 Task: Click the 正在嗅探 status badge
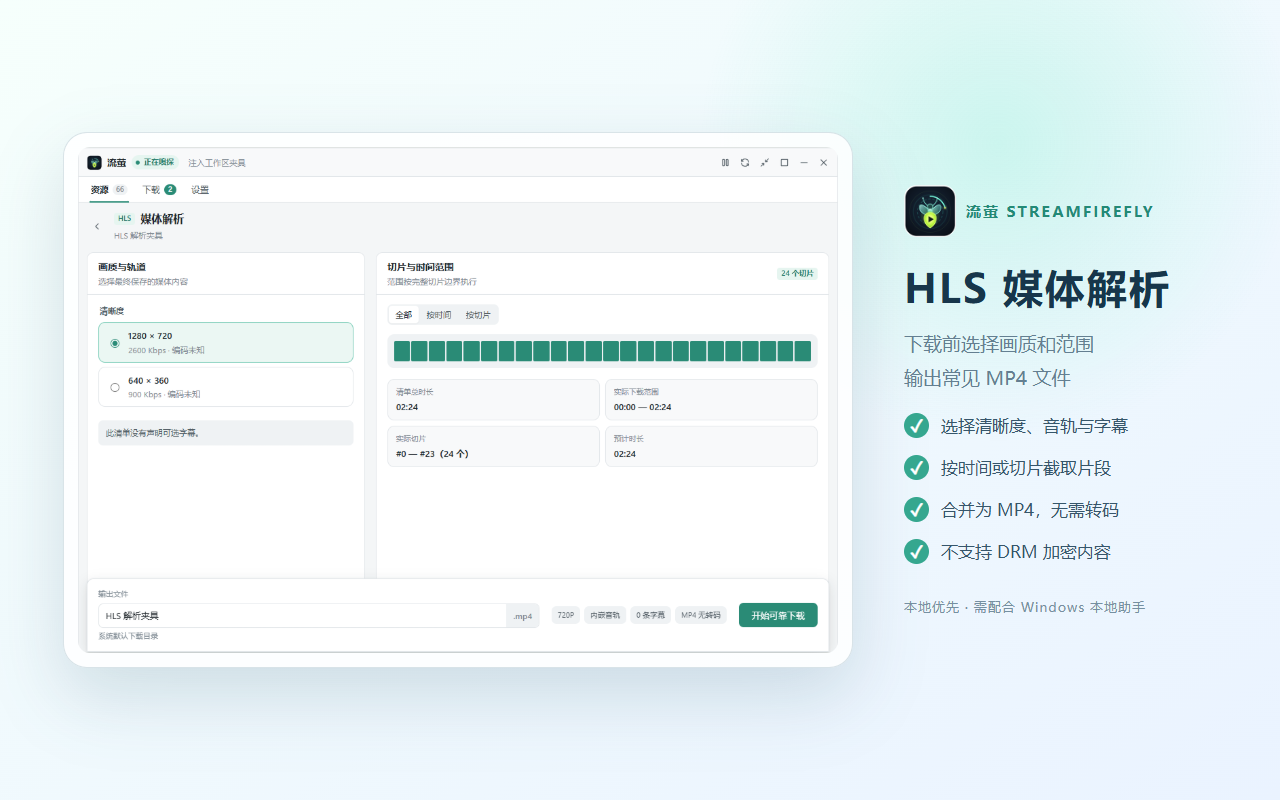[155, 162]
